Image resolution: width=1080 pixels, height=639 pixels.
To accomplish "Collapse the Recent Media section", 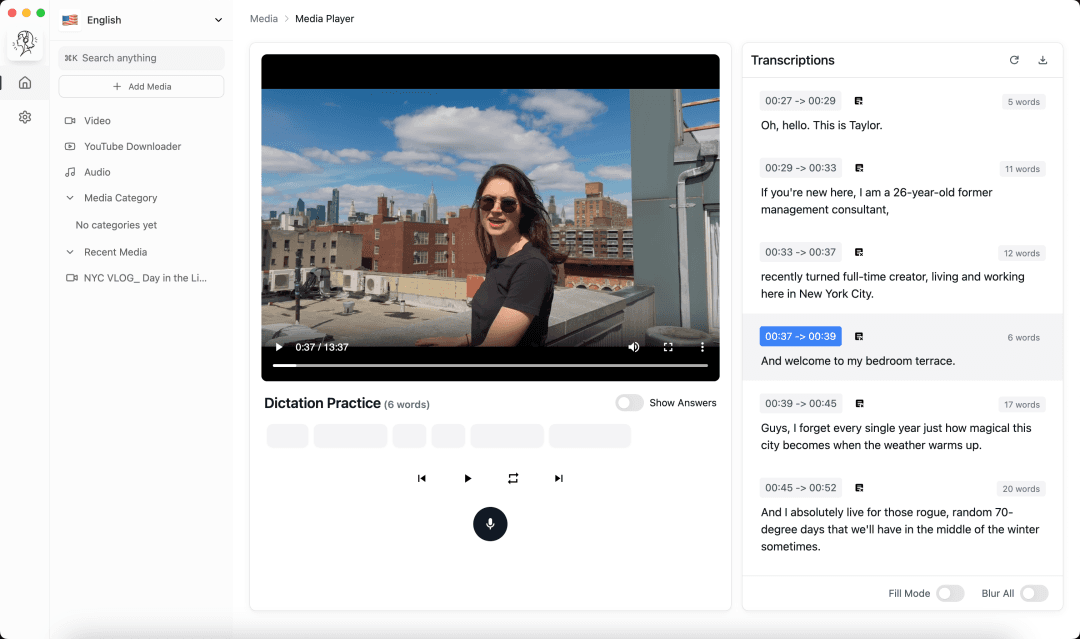I will click(x=70, y=252).
